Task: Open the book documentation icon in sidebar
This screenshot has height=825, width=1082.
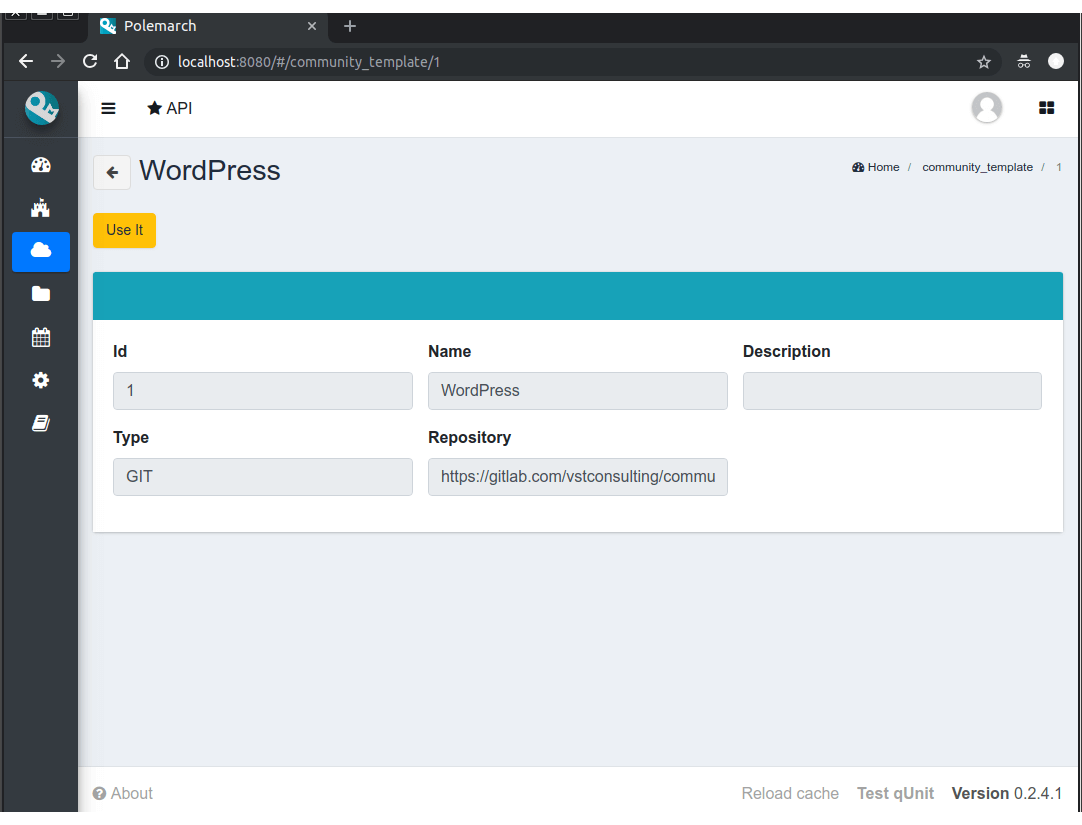Action: tap(41, 423)
